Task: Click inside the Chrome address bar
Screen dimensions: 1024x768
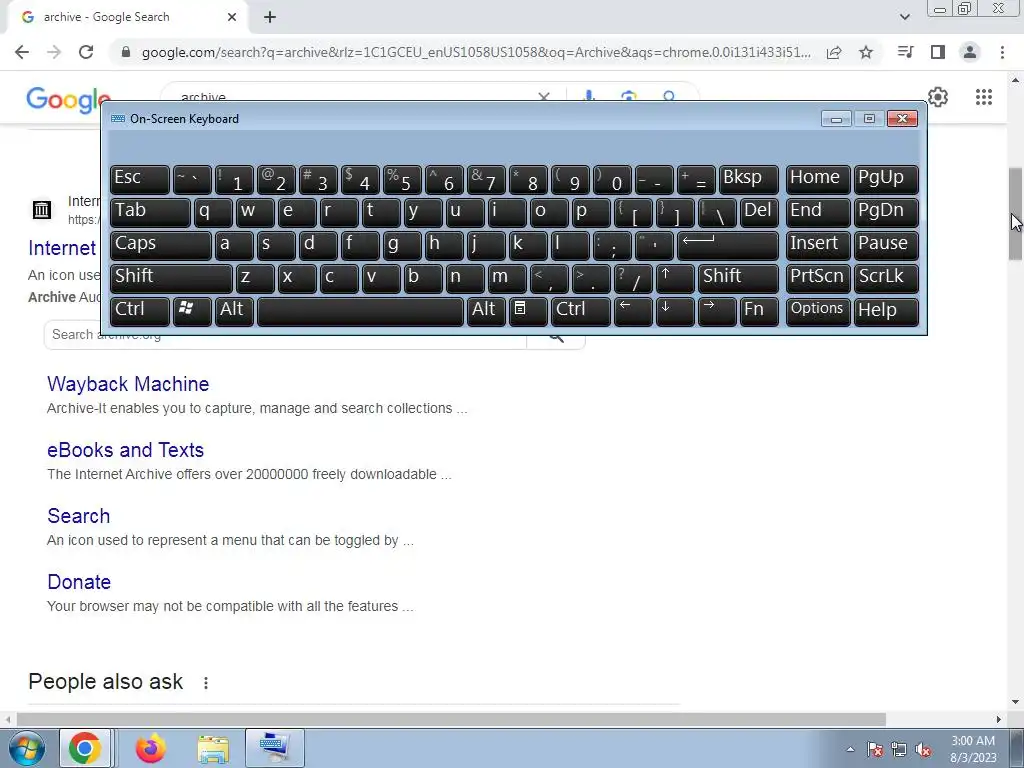Action: [475, 52]
